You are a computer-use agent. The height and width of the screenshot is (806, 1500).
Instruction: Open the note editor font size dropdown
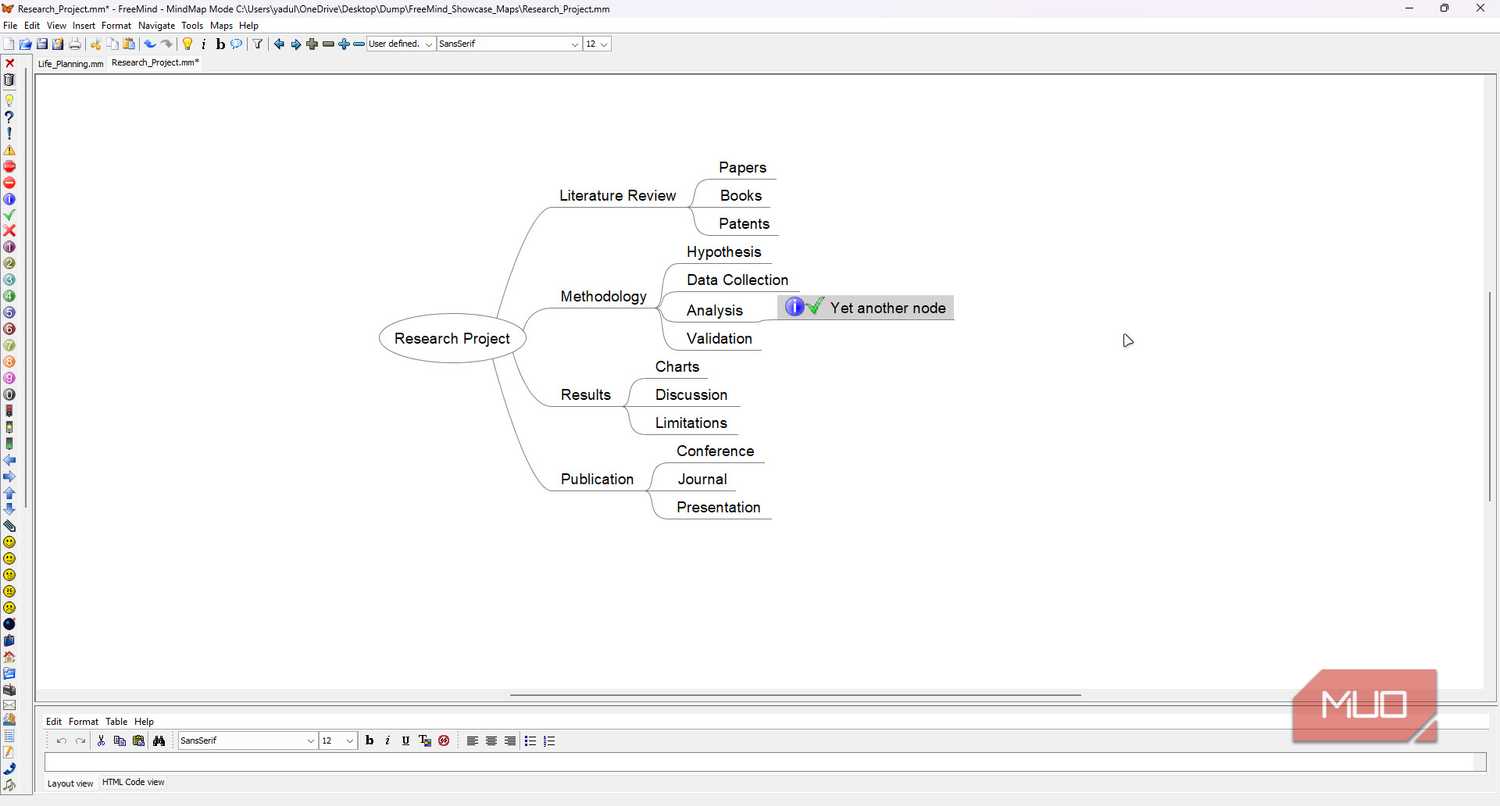[338, 741]
